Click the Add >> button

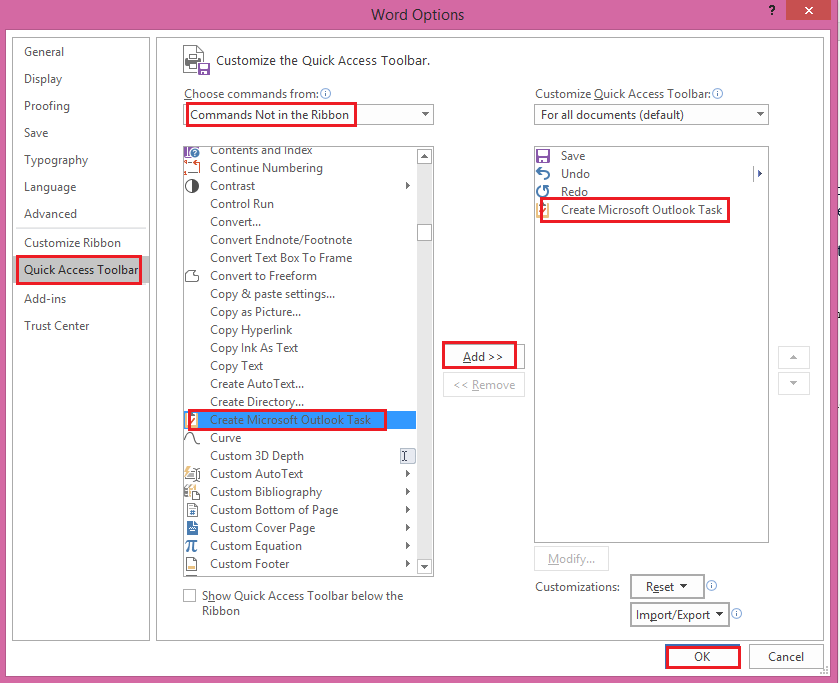point(483,357)
